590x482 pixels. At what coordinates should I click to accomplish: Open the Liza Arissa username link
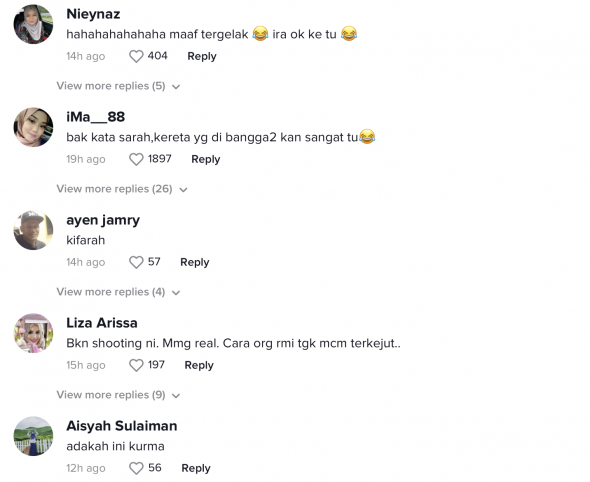tap(102, 323)
